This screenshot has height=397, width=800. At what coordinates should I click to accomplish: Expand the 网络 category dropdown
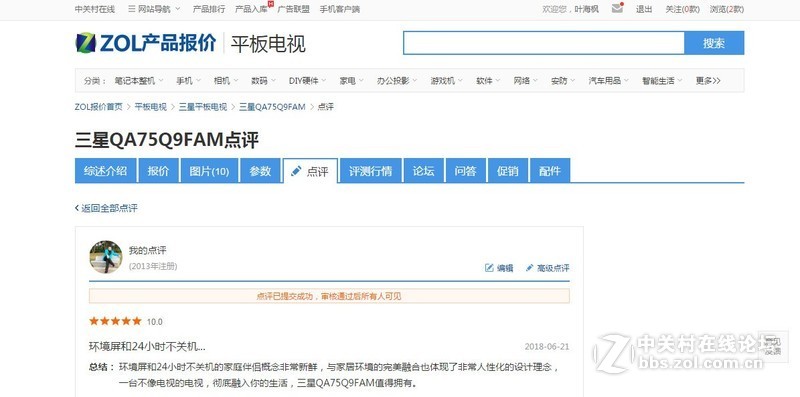526,81
